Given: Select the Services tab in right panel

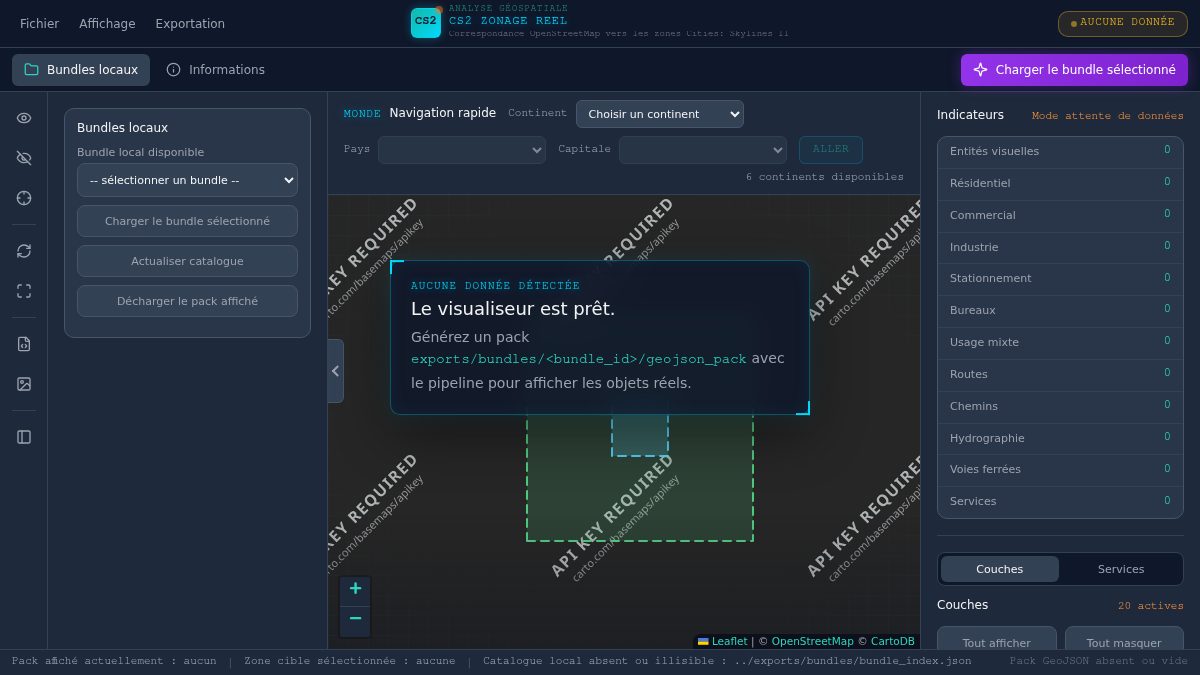Looking at the screenshot, I should 1121,569.
